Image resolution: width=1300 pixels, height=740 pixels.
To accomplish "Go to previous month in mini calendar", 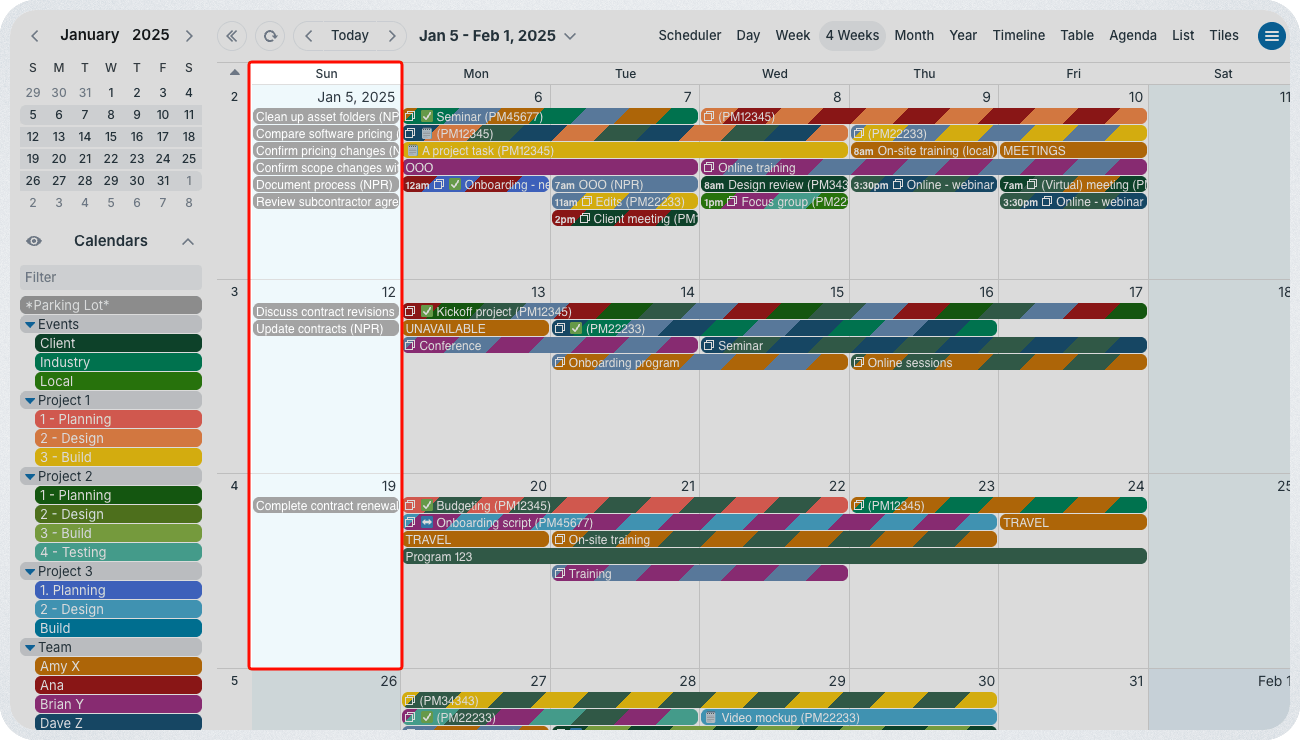I will coord(35,36).
